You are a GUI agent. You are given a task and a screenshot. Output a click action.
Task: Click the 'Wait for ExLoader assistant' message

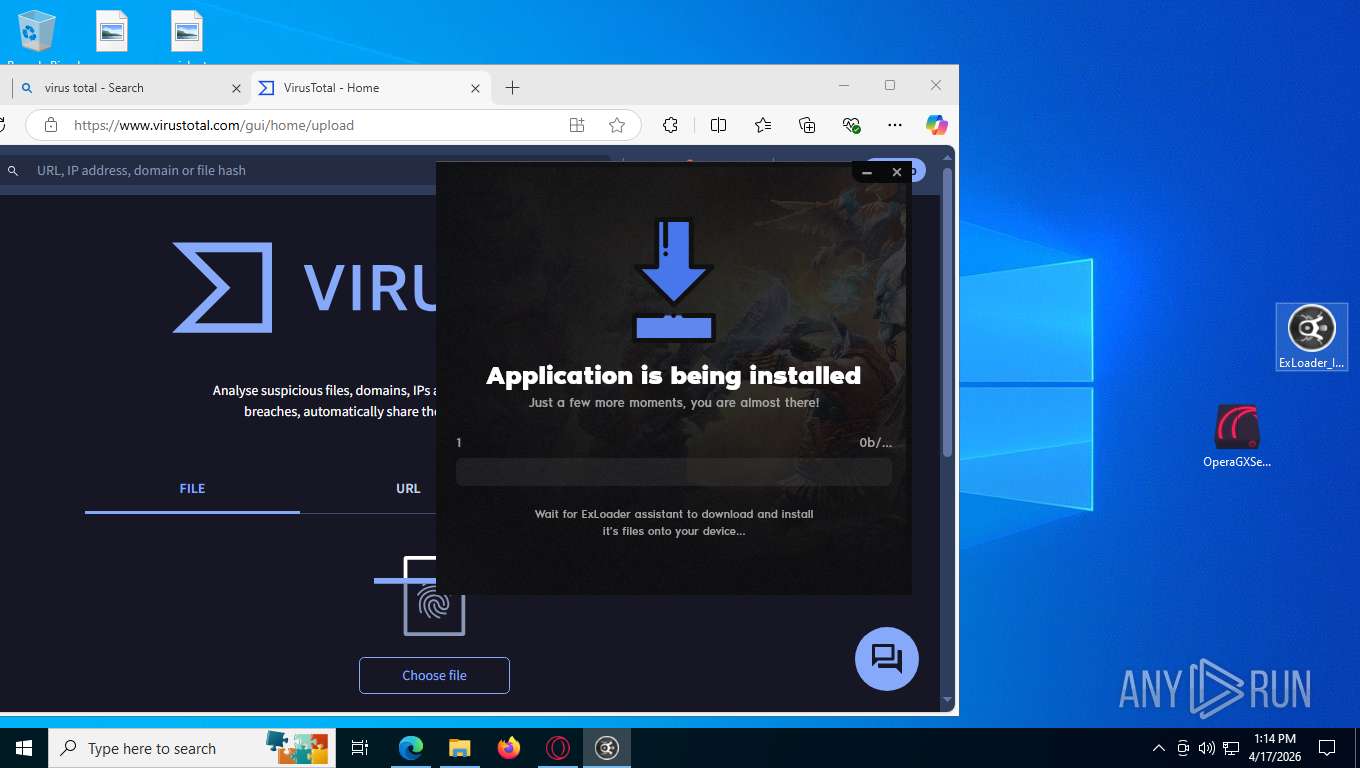(674, 522)
